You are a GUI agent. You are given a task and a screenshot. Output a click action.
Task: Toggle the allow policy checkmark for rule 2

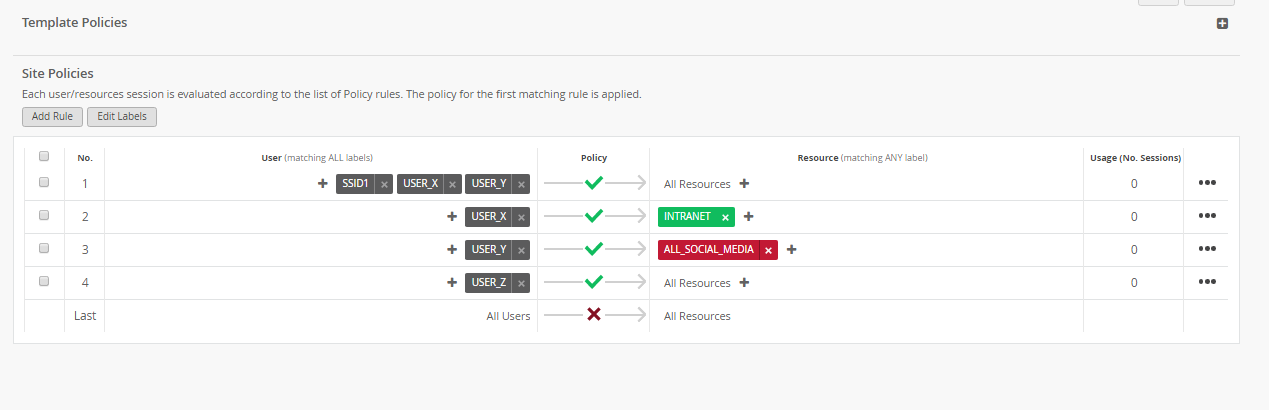593,216
